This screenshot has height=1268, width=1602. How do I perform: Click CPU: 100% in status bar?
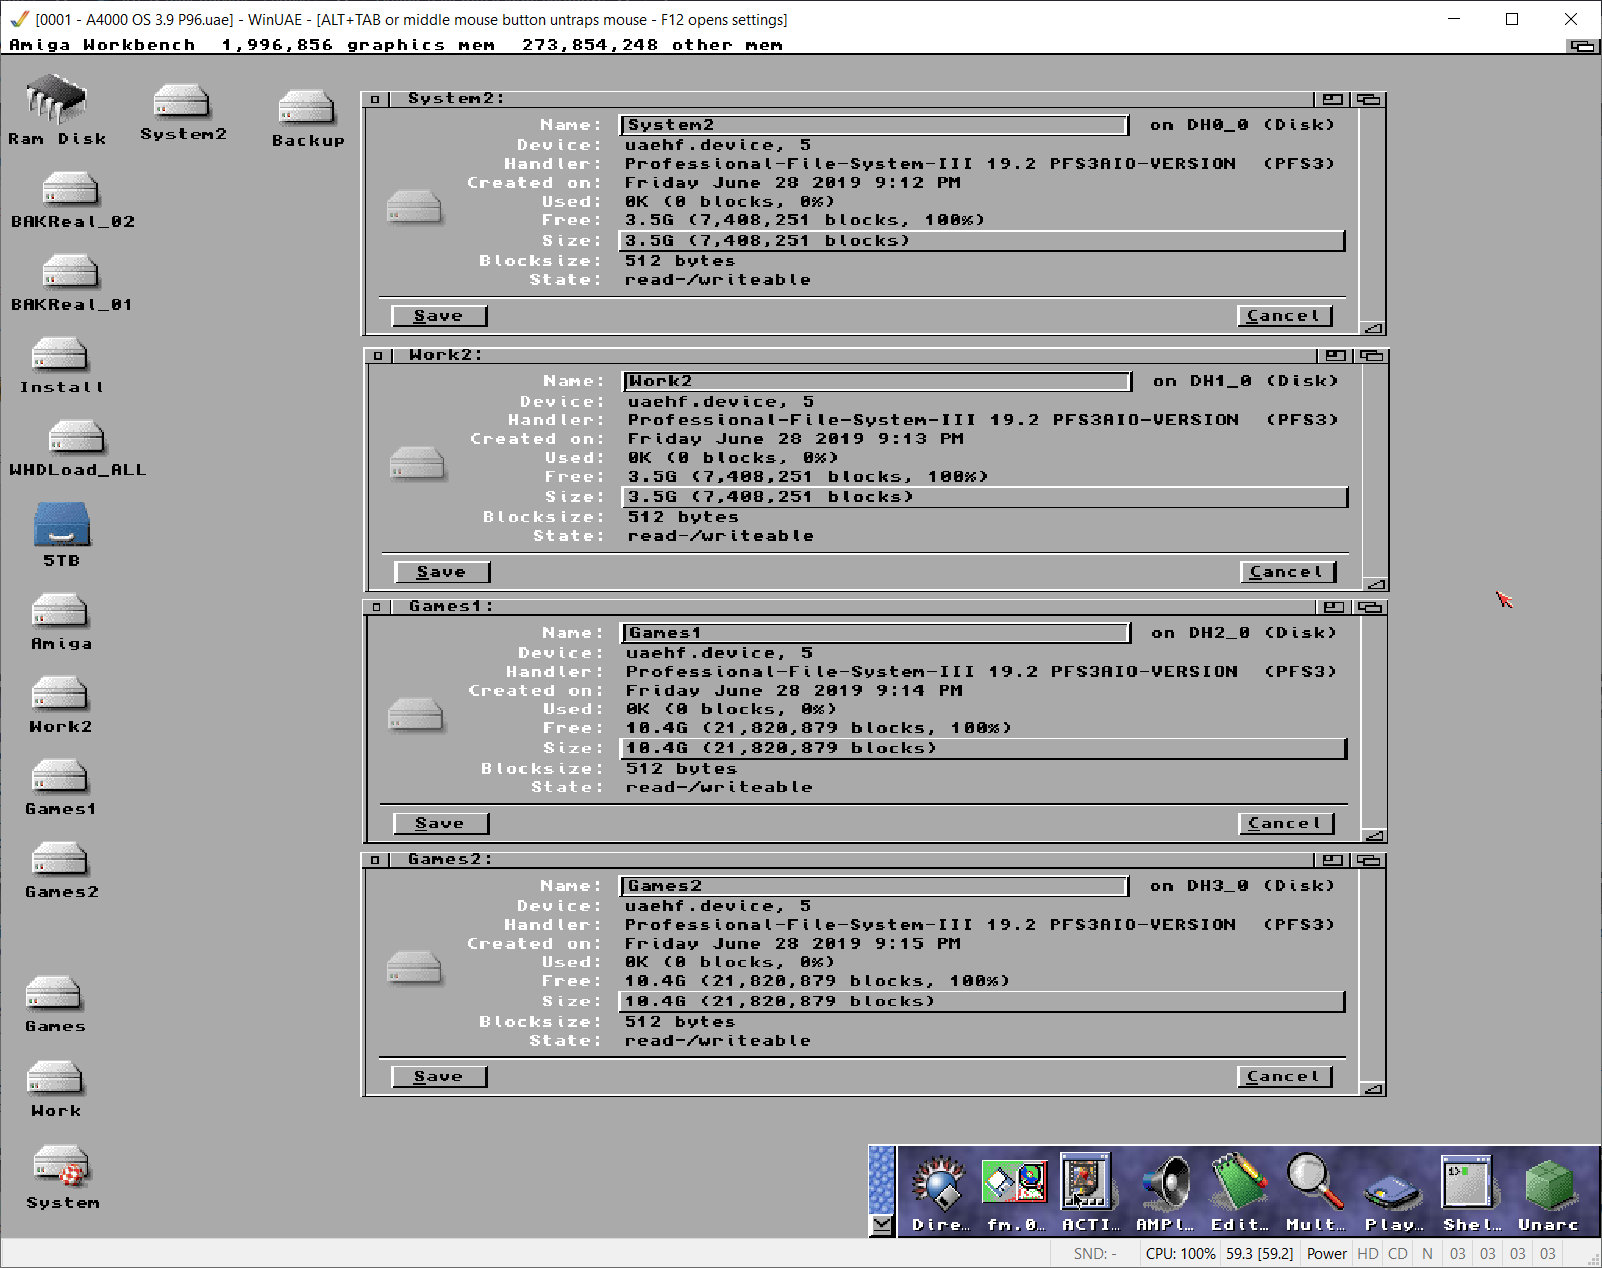tap(1180, 1254)
